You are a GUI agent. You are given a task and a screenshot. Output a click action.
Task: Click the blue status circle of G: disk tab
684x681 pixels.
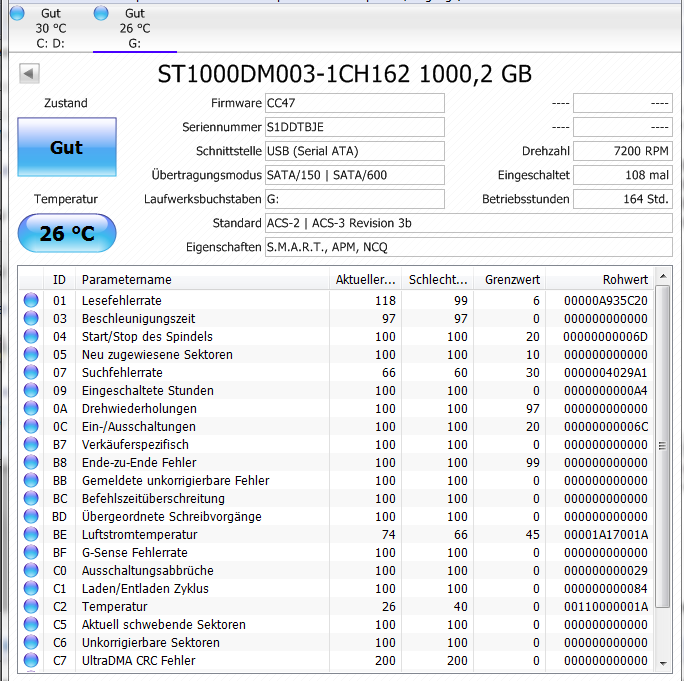[101, 14]
